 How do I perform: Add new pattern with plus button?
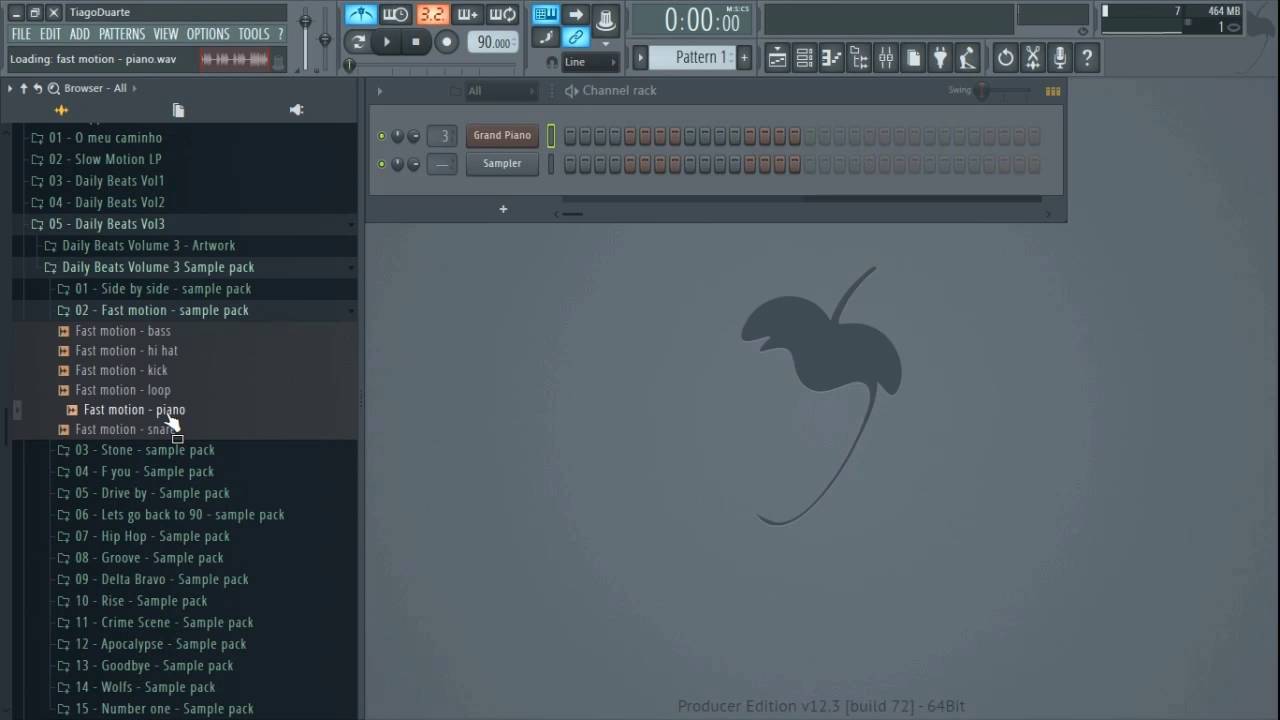[744, 58]
